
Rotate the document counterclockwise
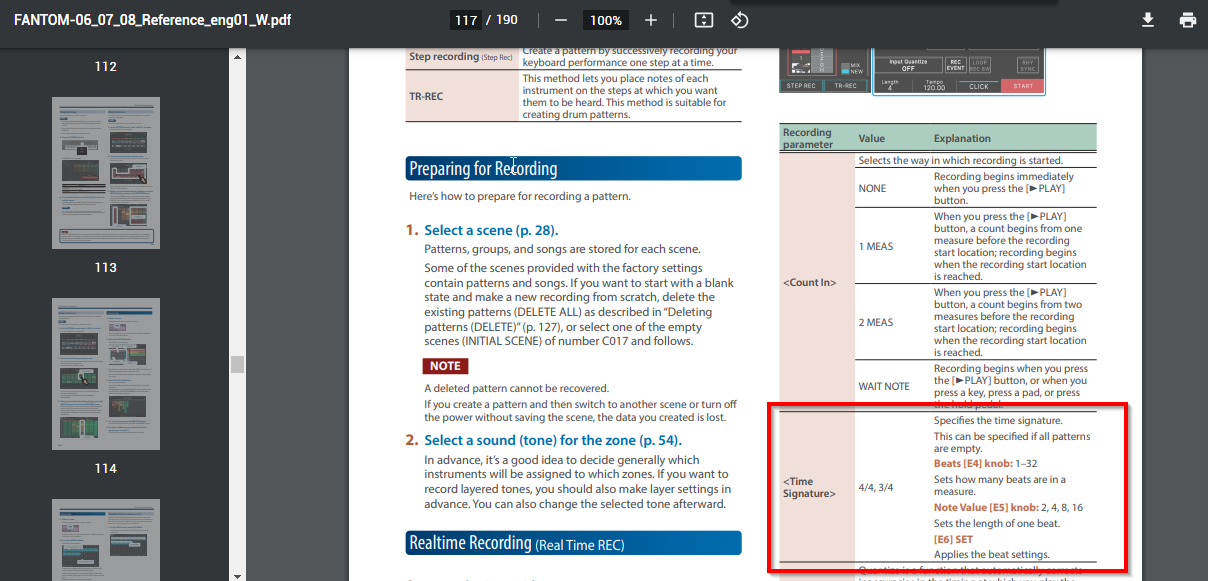(x=739, y=20)
